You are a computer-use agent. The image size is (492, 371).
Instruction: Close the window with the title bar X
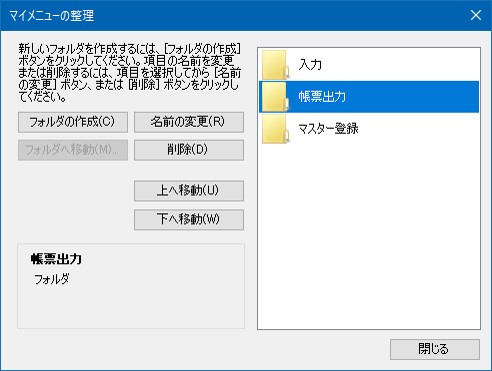pyautogui.click(x=476, y=15)
